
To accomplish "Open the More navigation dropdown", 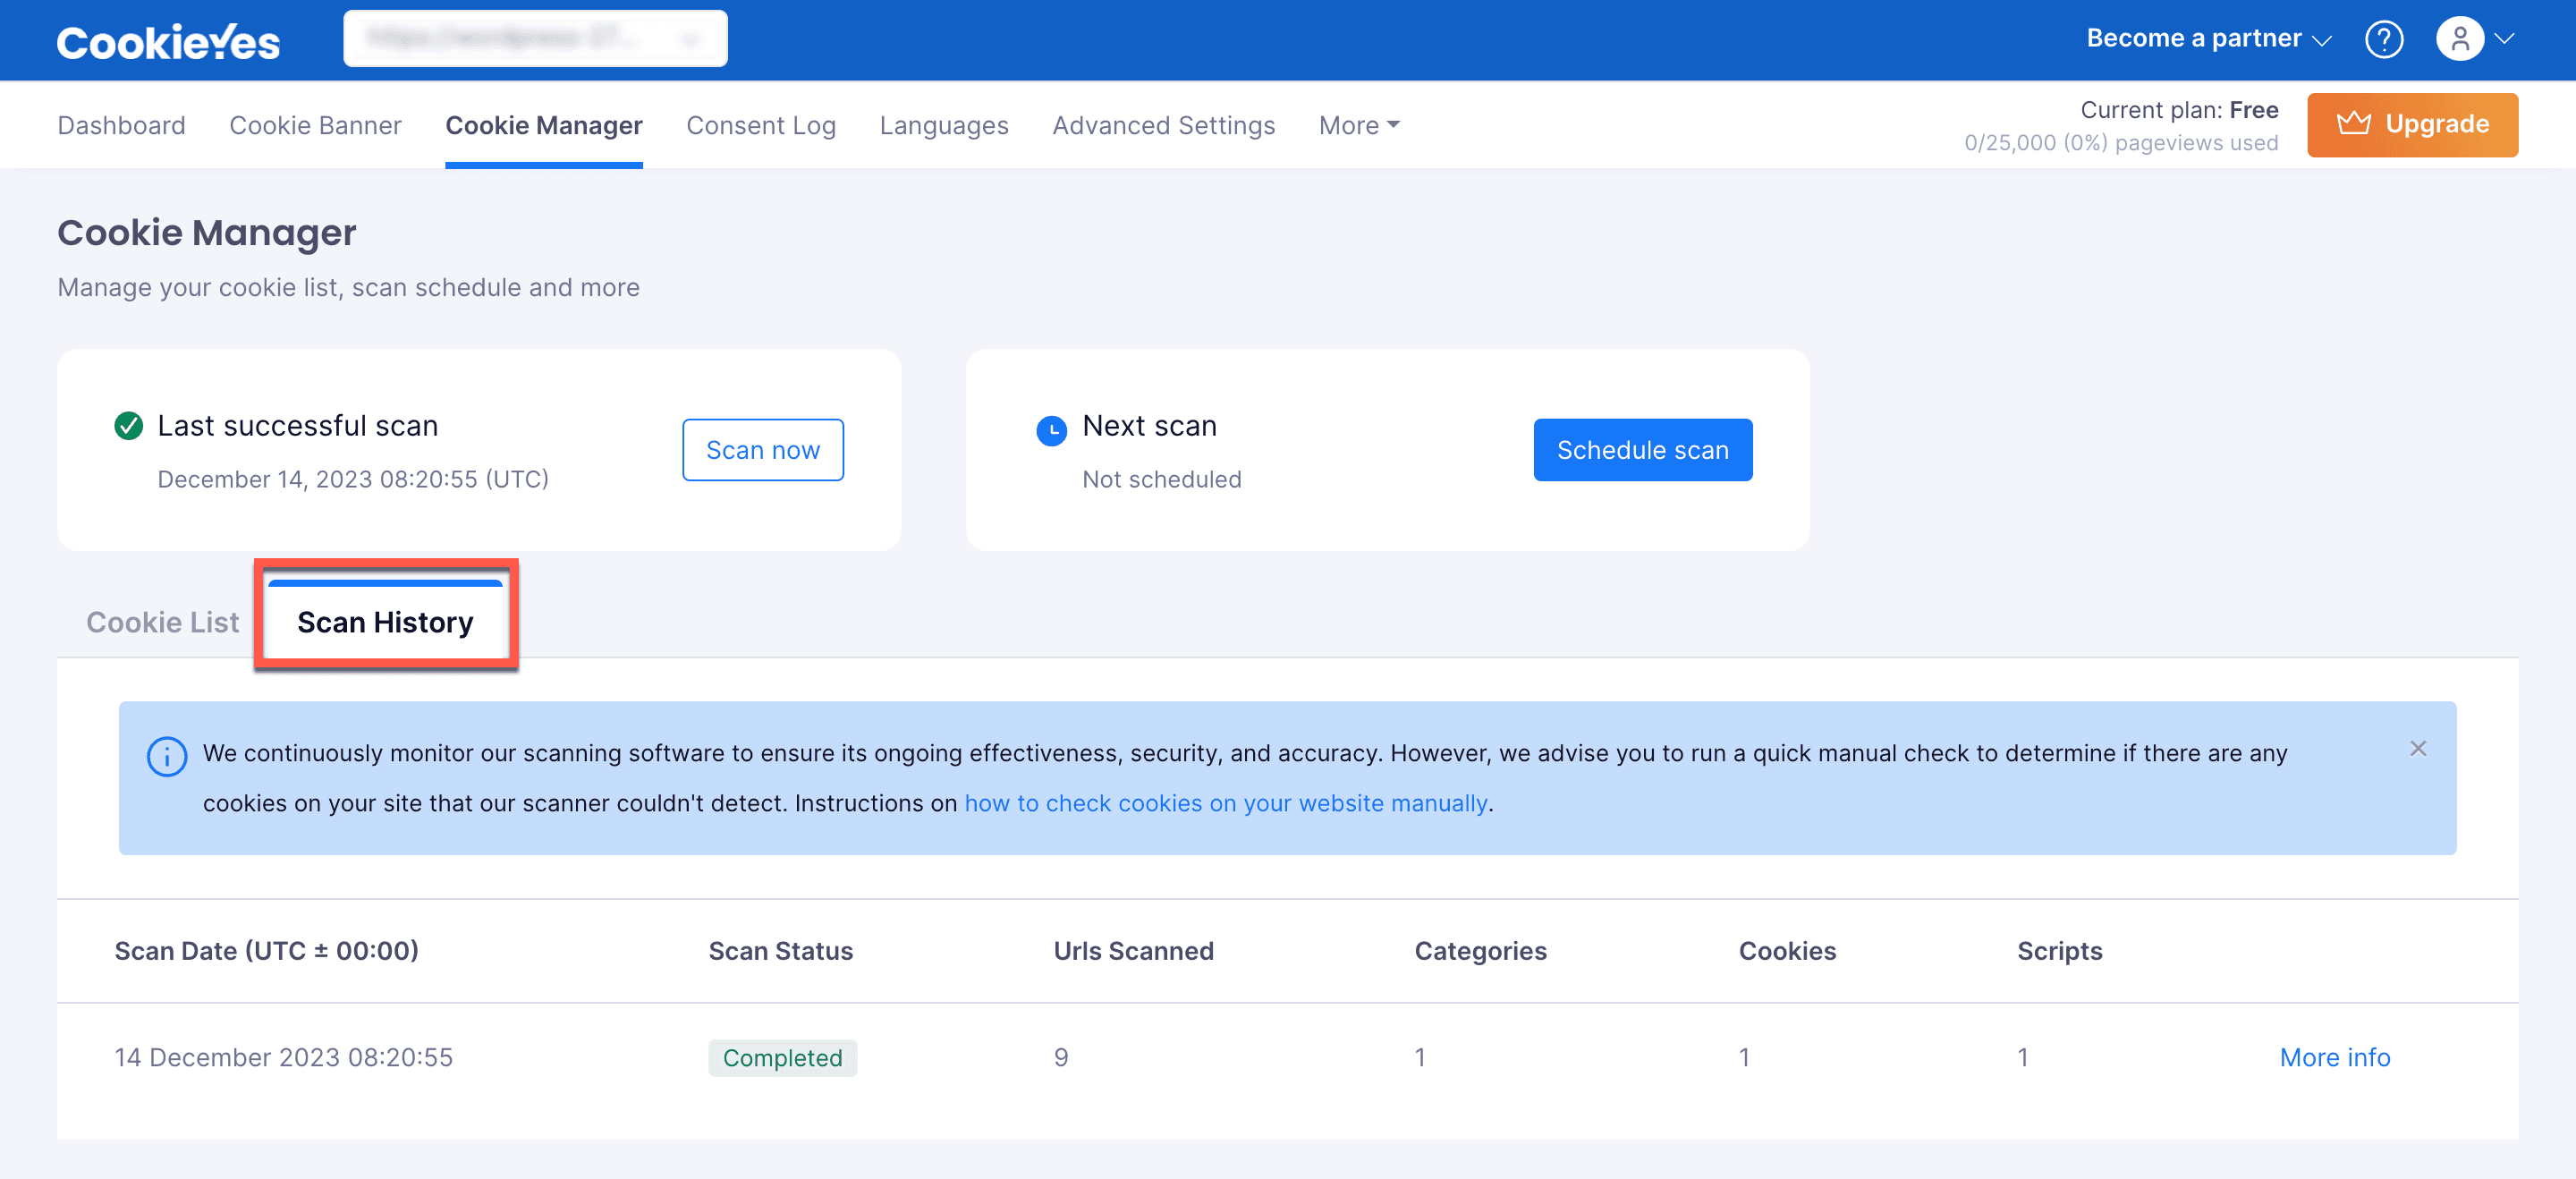I will click(1359, 125).
